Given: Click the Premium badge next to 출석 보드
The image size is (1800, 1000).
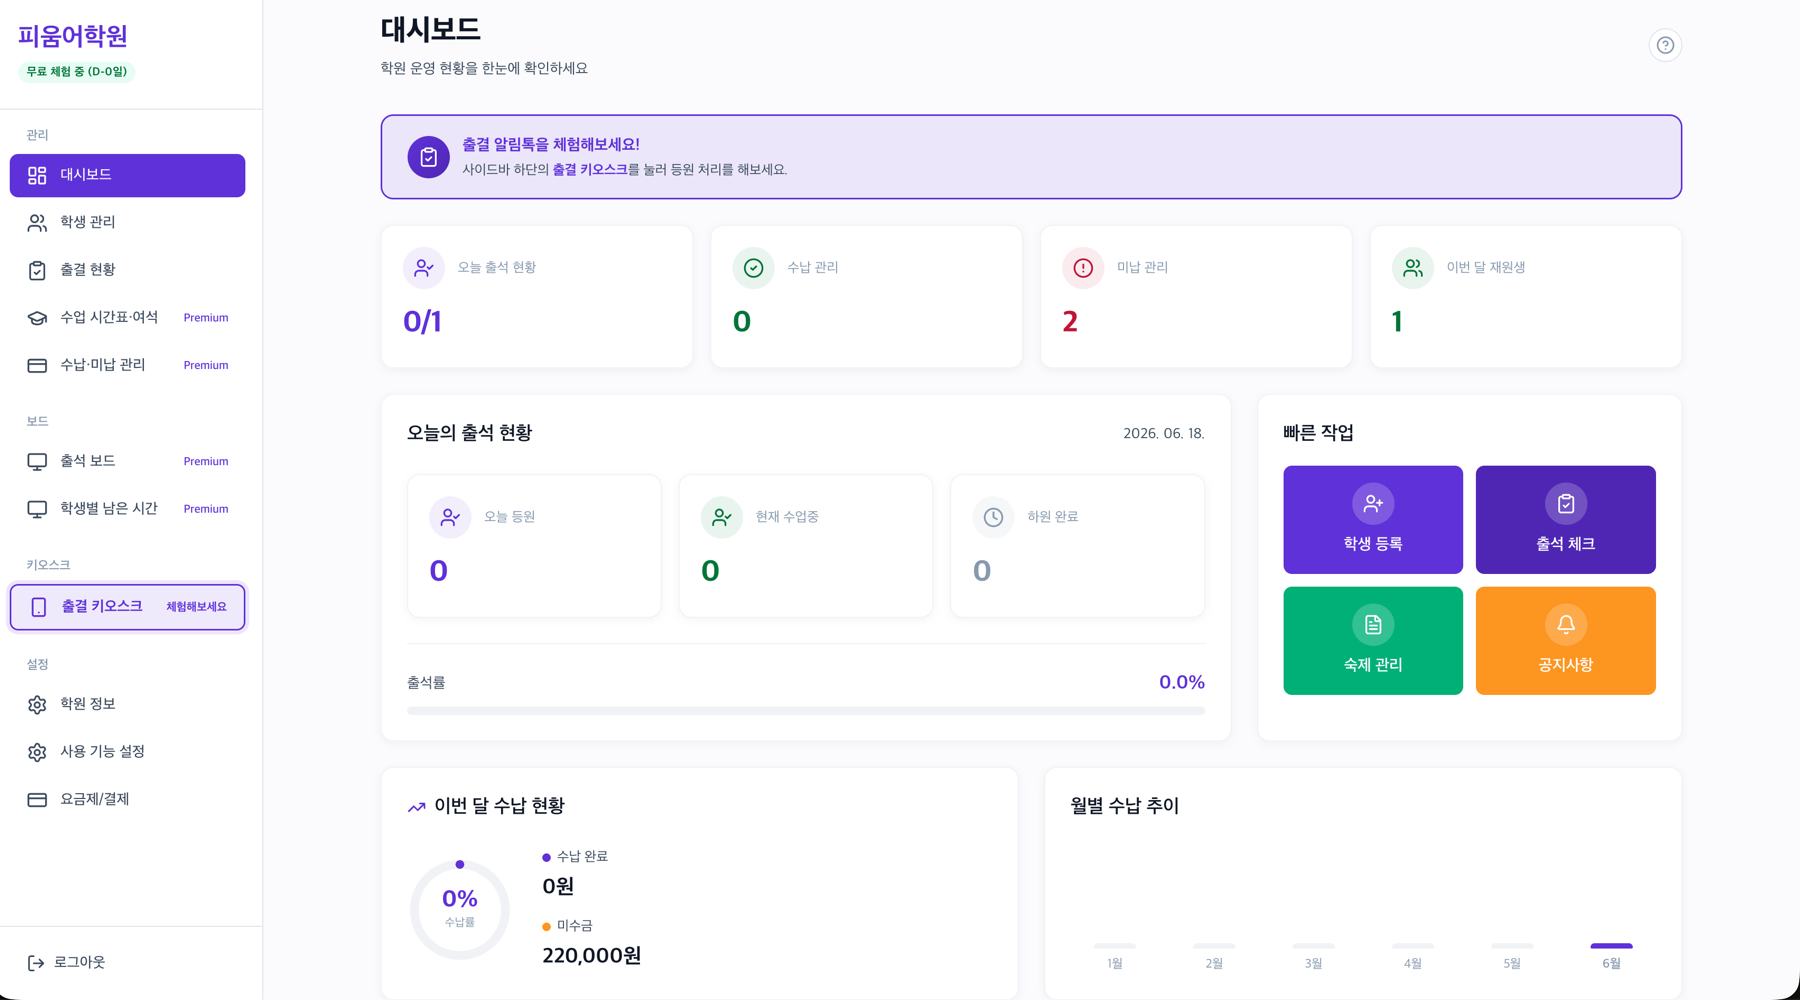Looking at the screenshot, I should click(206, 462).
